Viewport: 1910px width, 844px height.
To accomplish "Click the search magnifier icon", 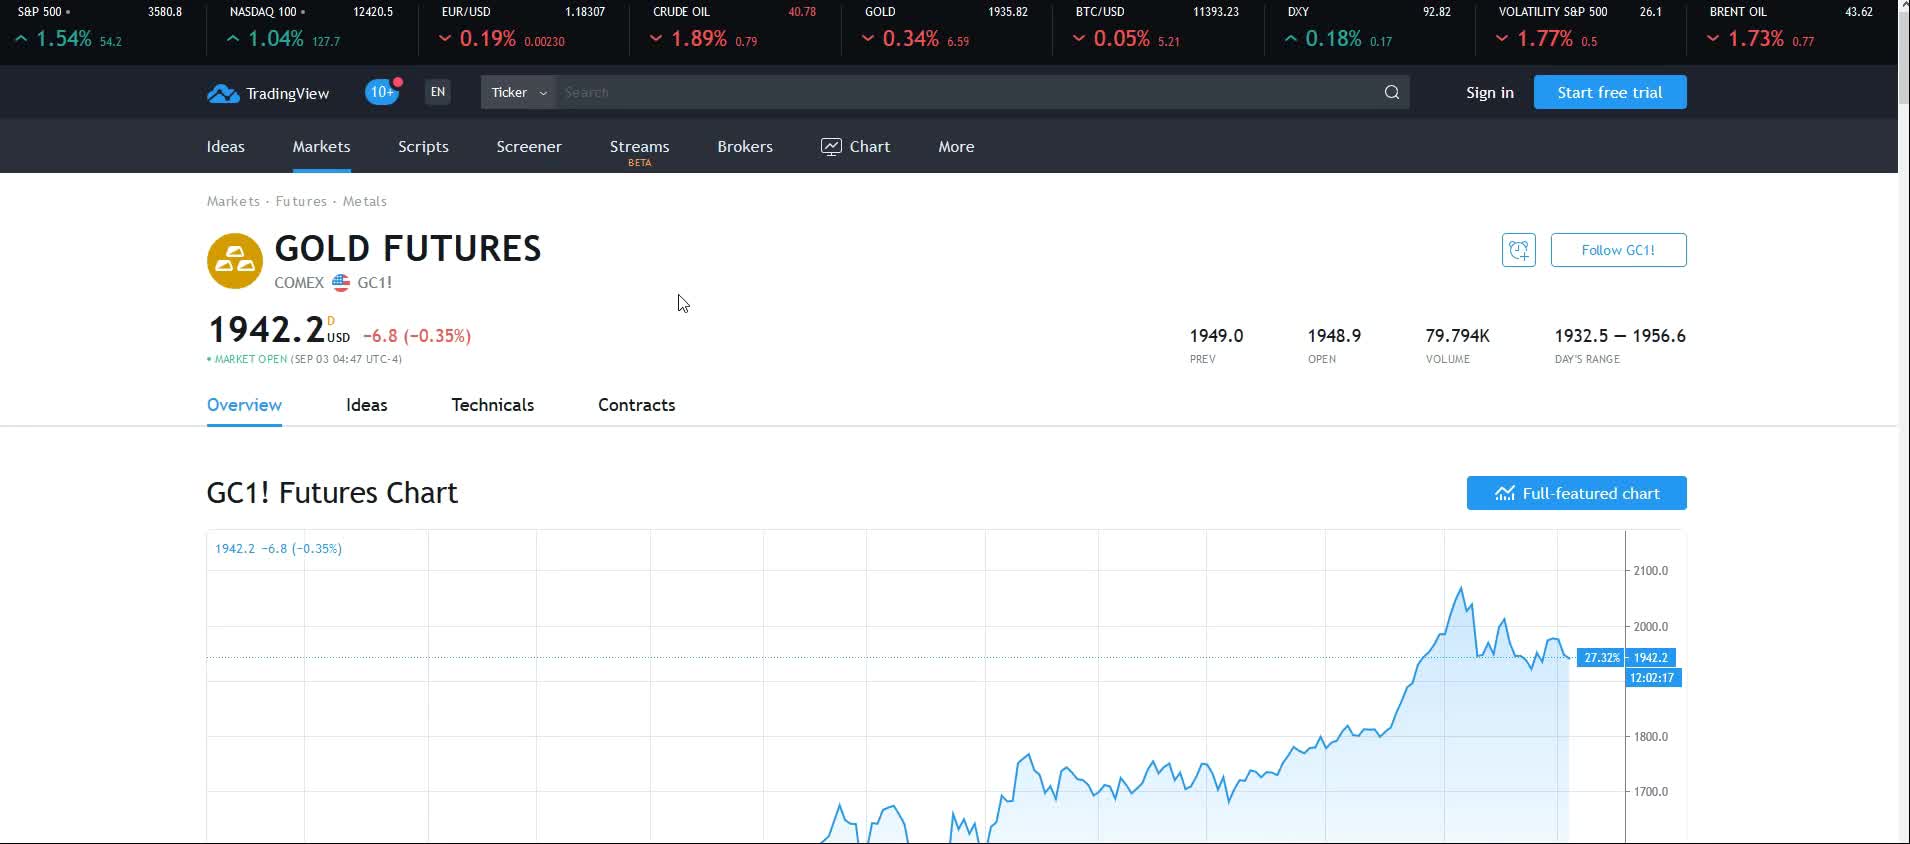I will (1391, 92).
